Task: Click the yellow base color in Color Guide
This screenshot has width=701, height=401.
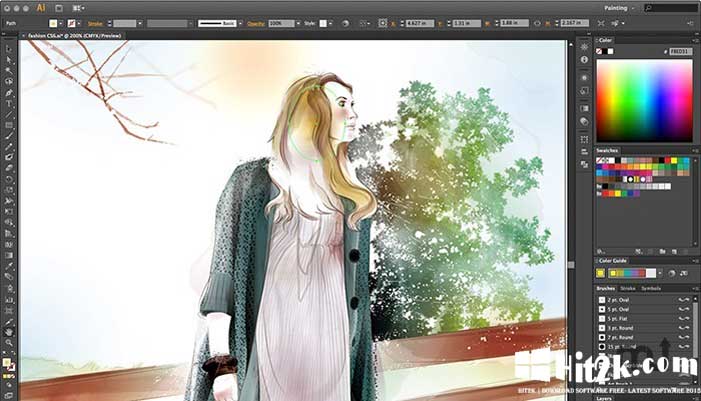Action: tap(600, 273)
